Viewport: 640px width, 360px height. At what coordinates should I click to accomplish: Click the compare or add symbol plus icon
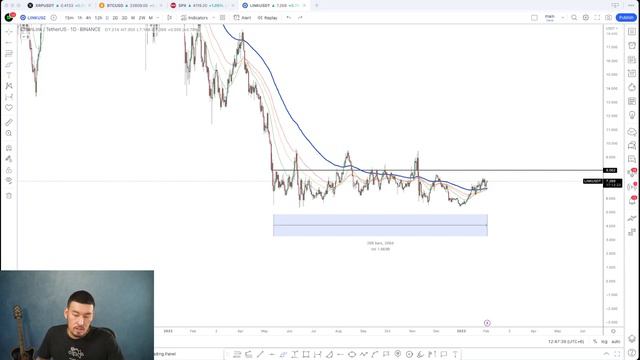pyautogui.click(x=53, y=18)
